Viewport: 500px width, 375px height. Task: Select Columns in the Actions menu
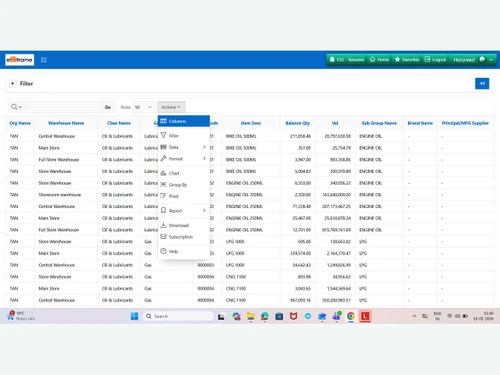click(184, 121)
